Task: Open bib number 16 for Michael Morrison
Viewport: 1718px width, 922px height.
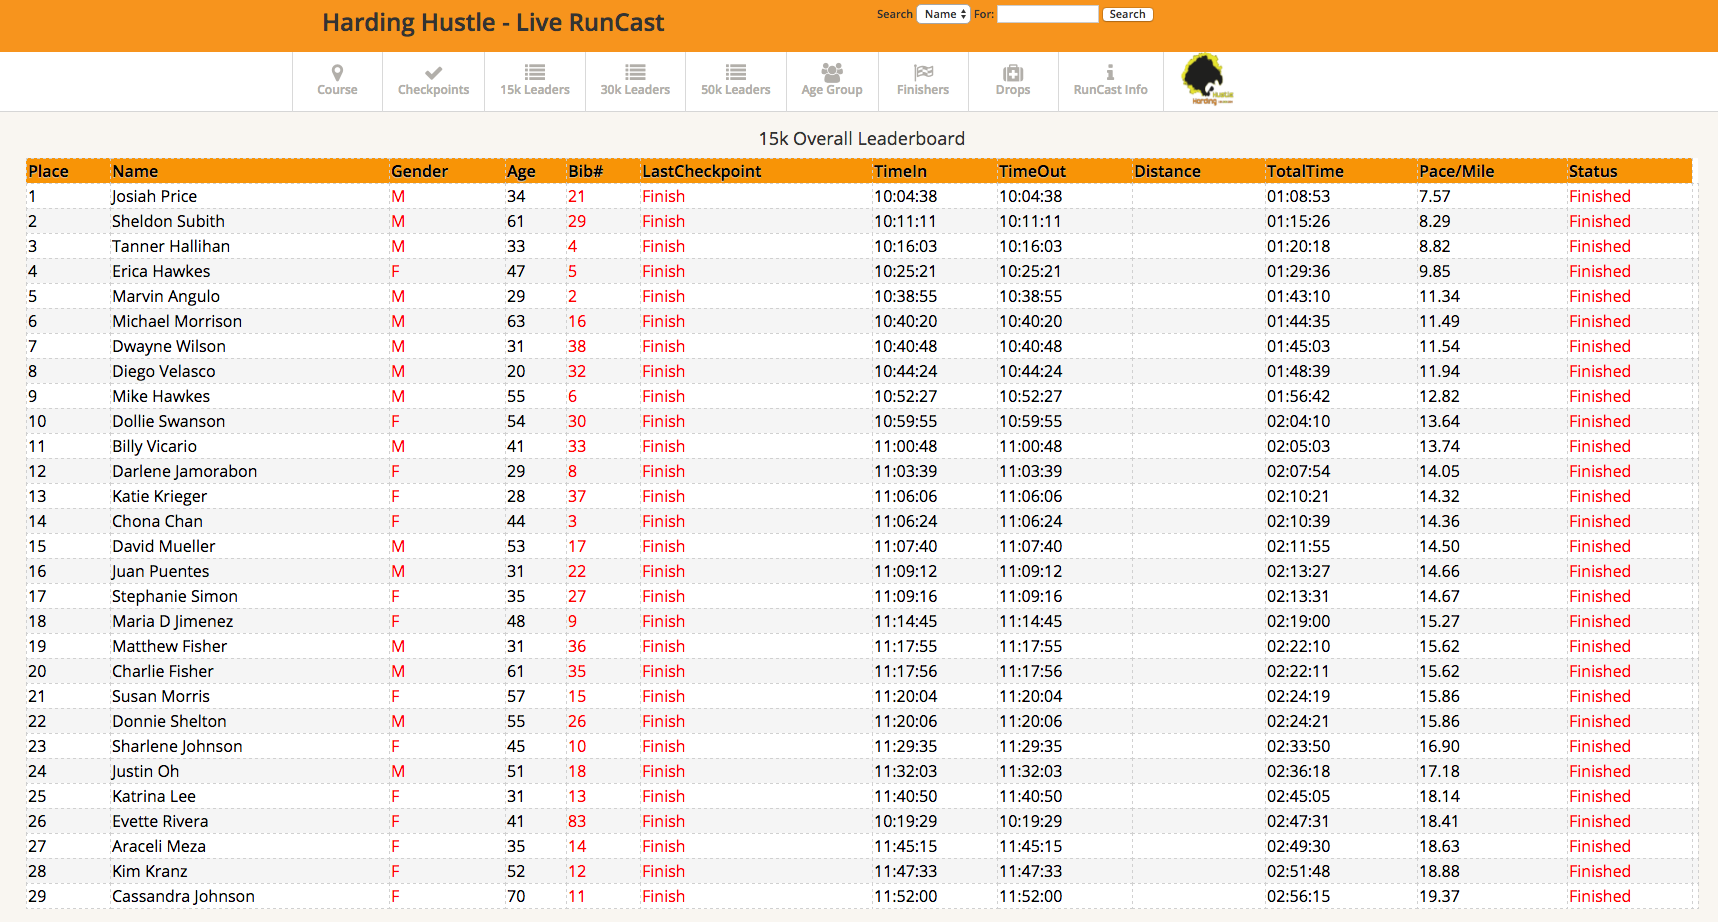Action: [577, 321]
